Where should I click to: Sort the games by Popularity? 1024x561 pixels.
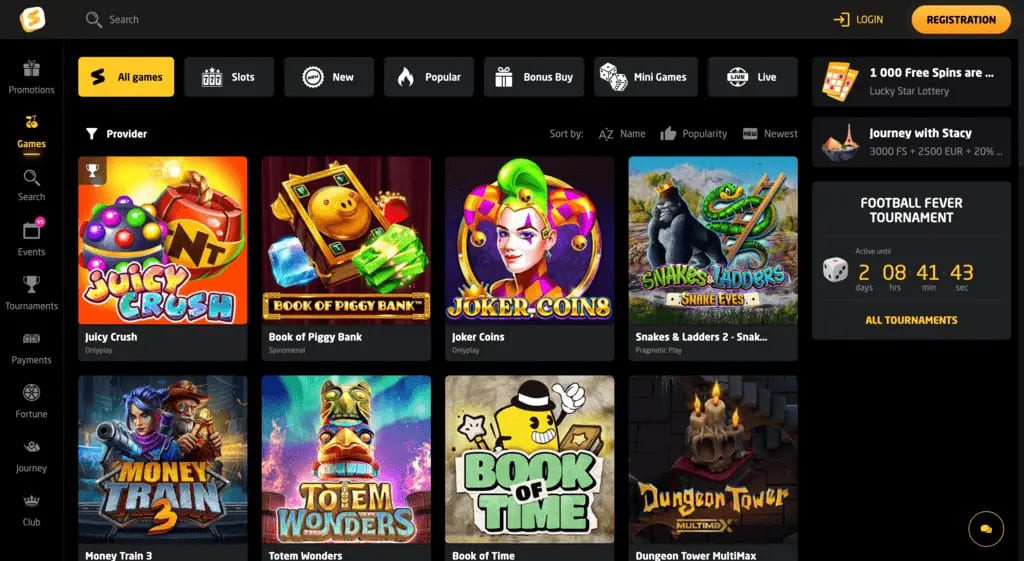tap(694, 134)
